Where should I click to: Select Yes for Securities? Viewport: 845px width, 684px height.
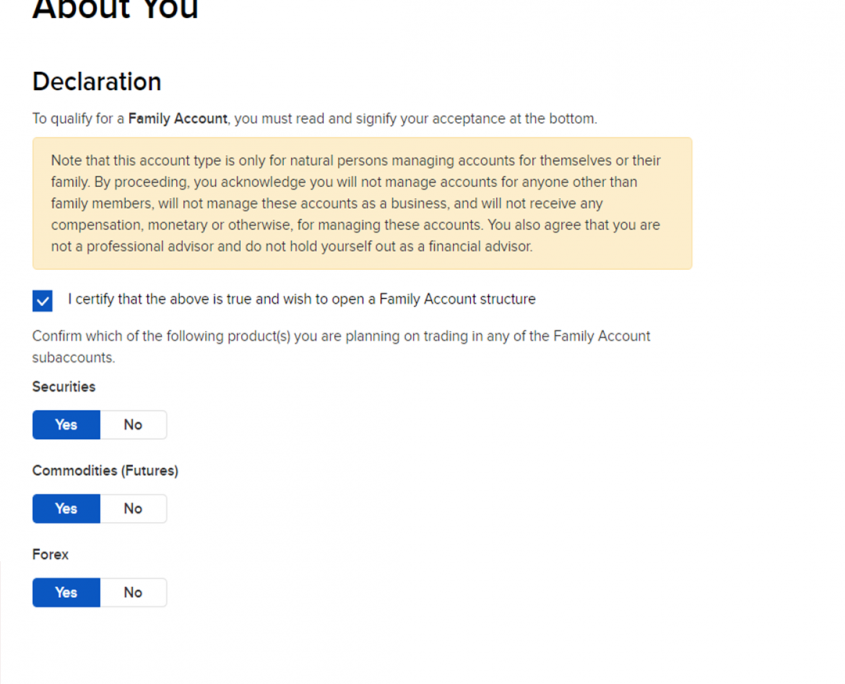(66, 425)
